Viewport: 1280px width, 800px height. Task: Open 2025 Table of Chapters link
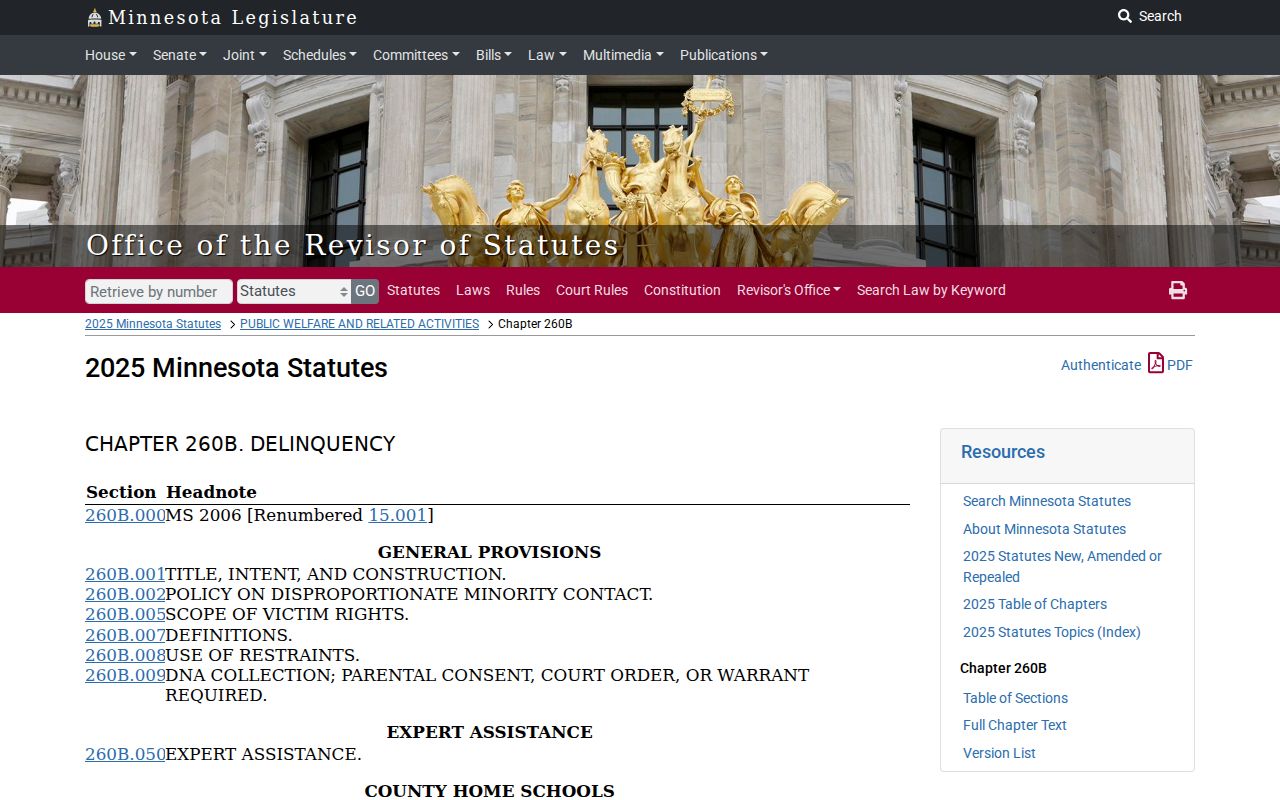1035,604
